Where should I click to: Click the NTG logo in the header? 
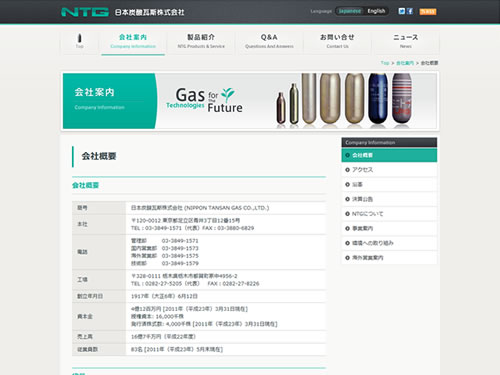pyautogui.click(x=85, y=12)
